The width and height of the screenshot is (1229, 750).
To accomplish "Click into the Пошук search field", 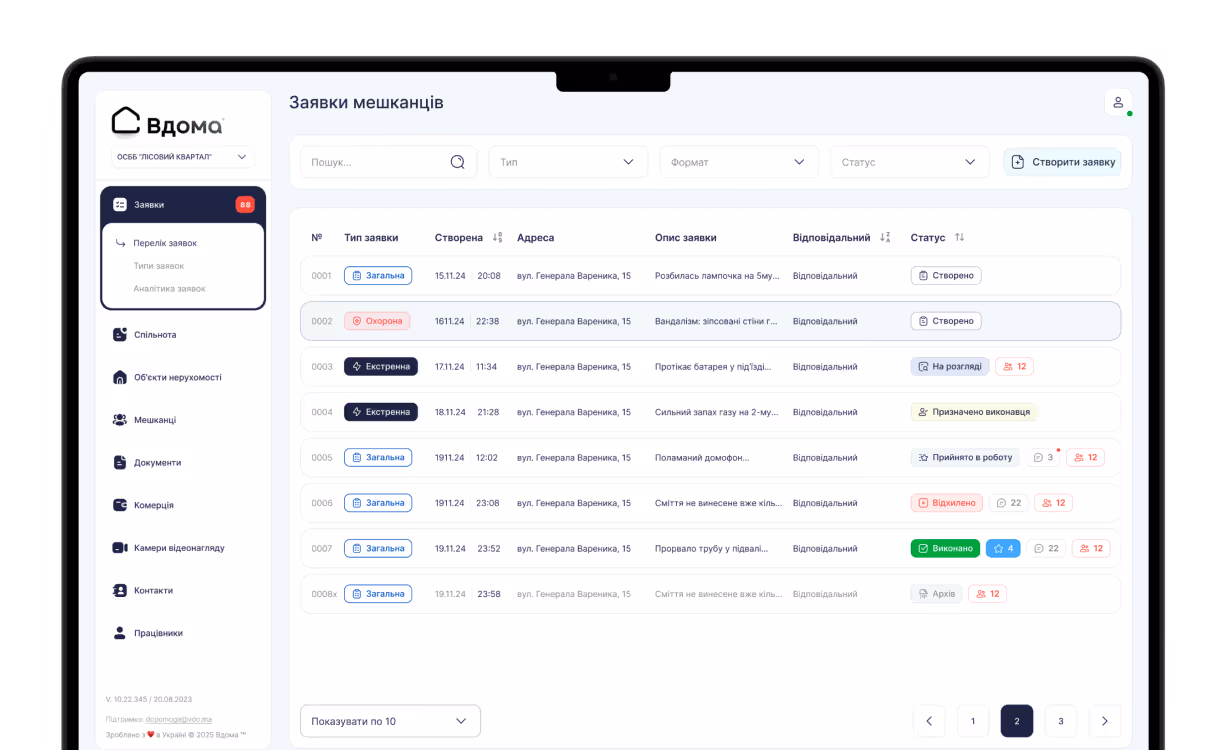I will (x=389, y=162).
